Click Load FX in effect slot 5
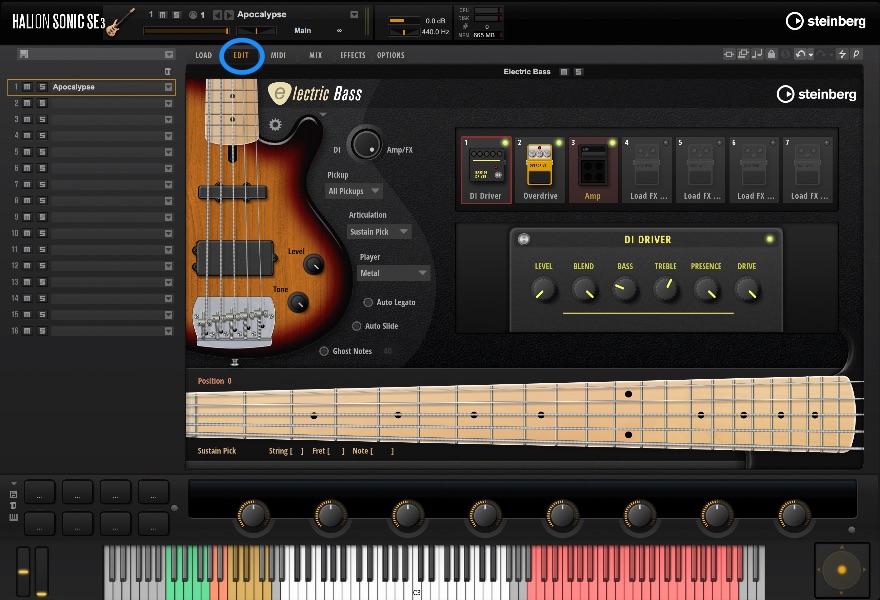 [x=700, y=170]
